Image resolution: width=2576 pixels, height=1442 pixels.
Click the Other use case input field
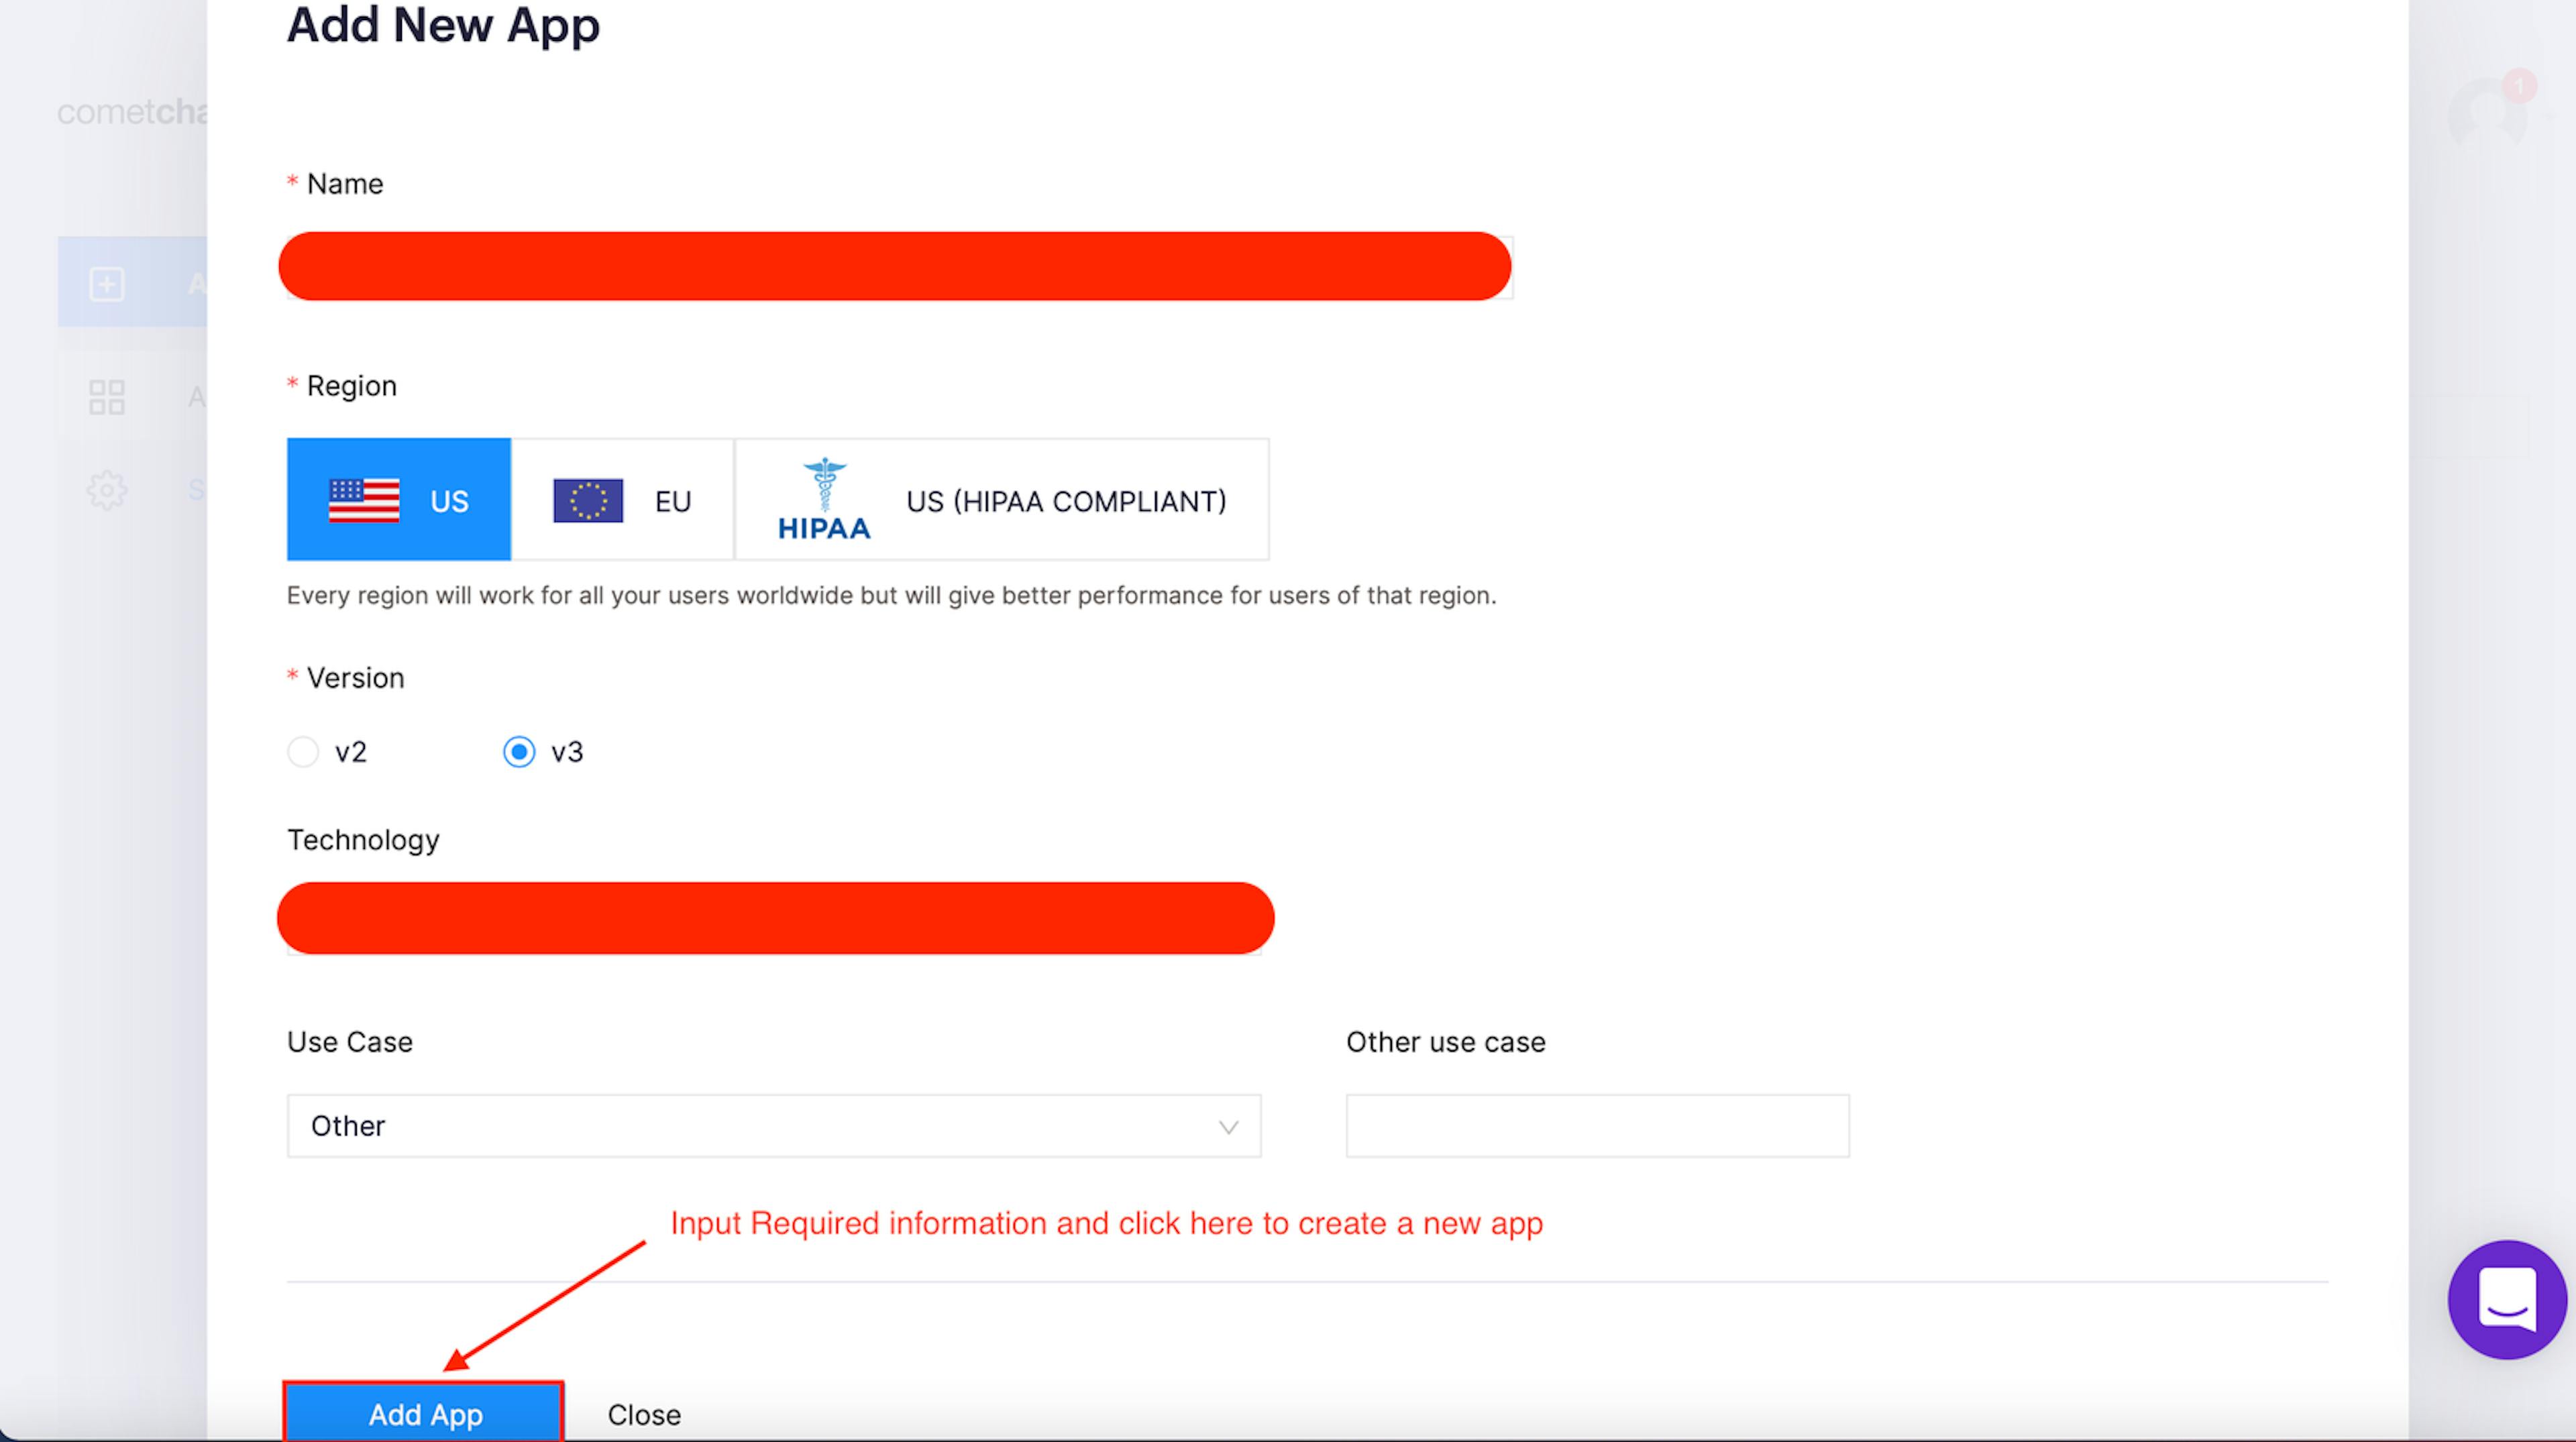1594,1125
